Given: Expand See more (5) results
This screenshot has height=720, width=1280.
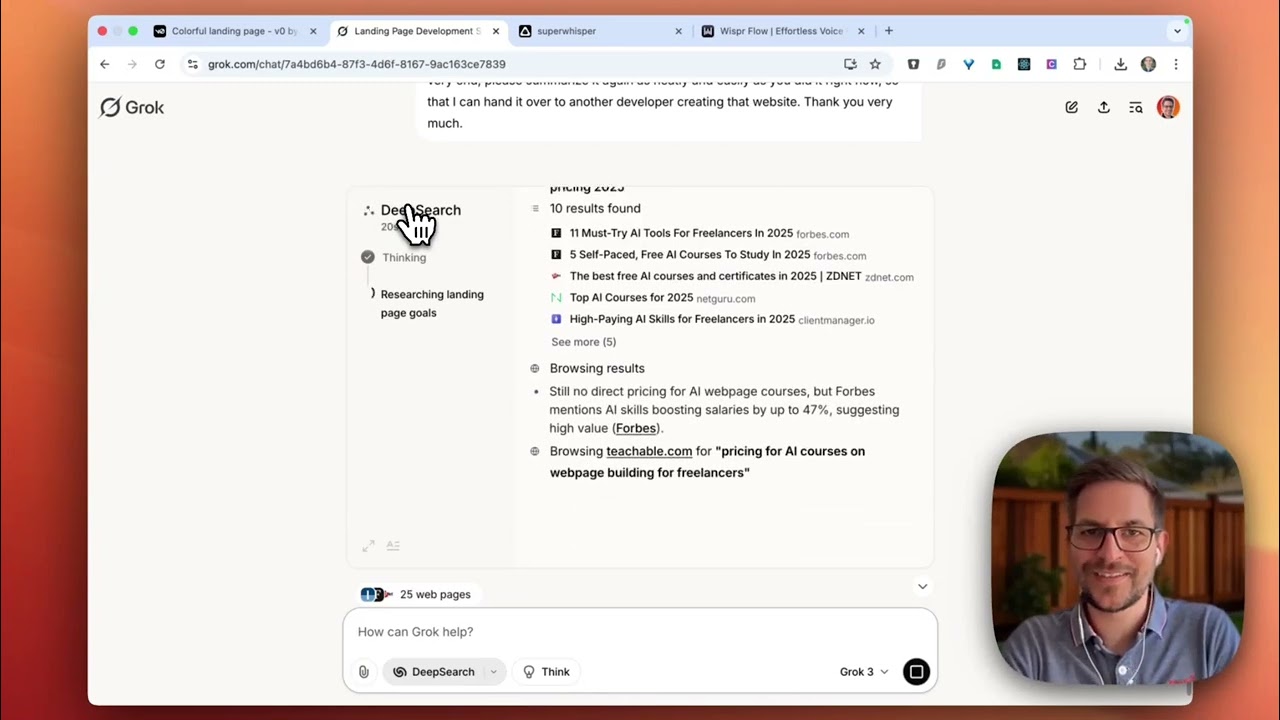Looking at the screenshot, I should [584, 342].
